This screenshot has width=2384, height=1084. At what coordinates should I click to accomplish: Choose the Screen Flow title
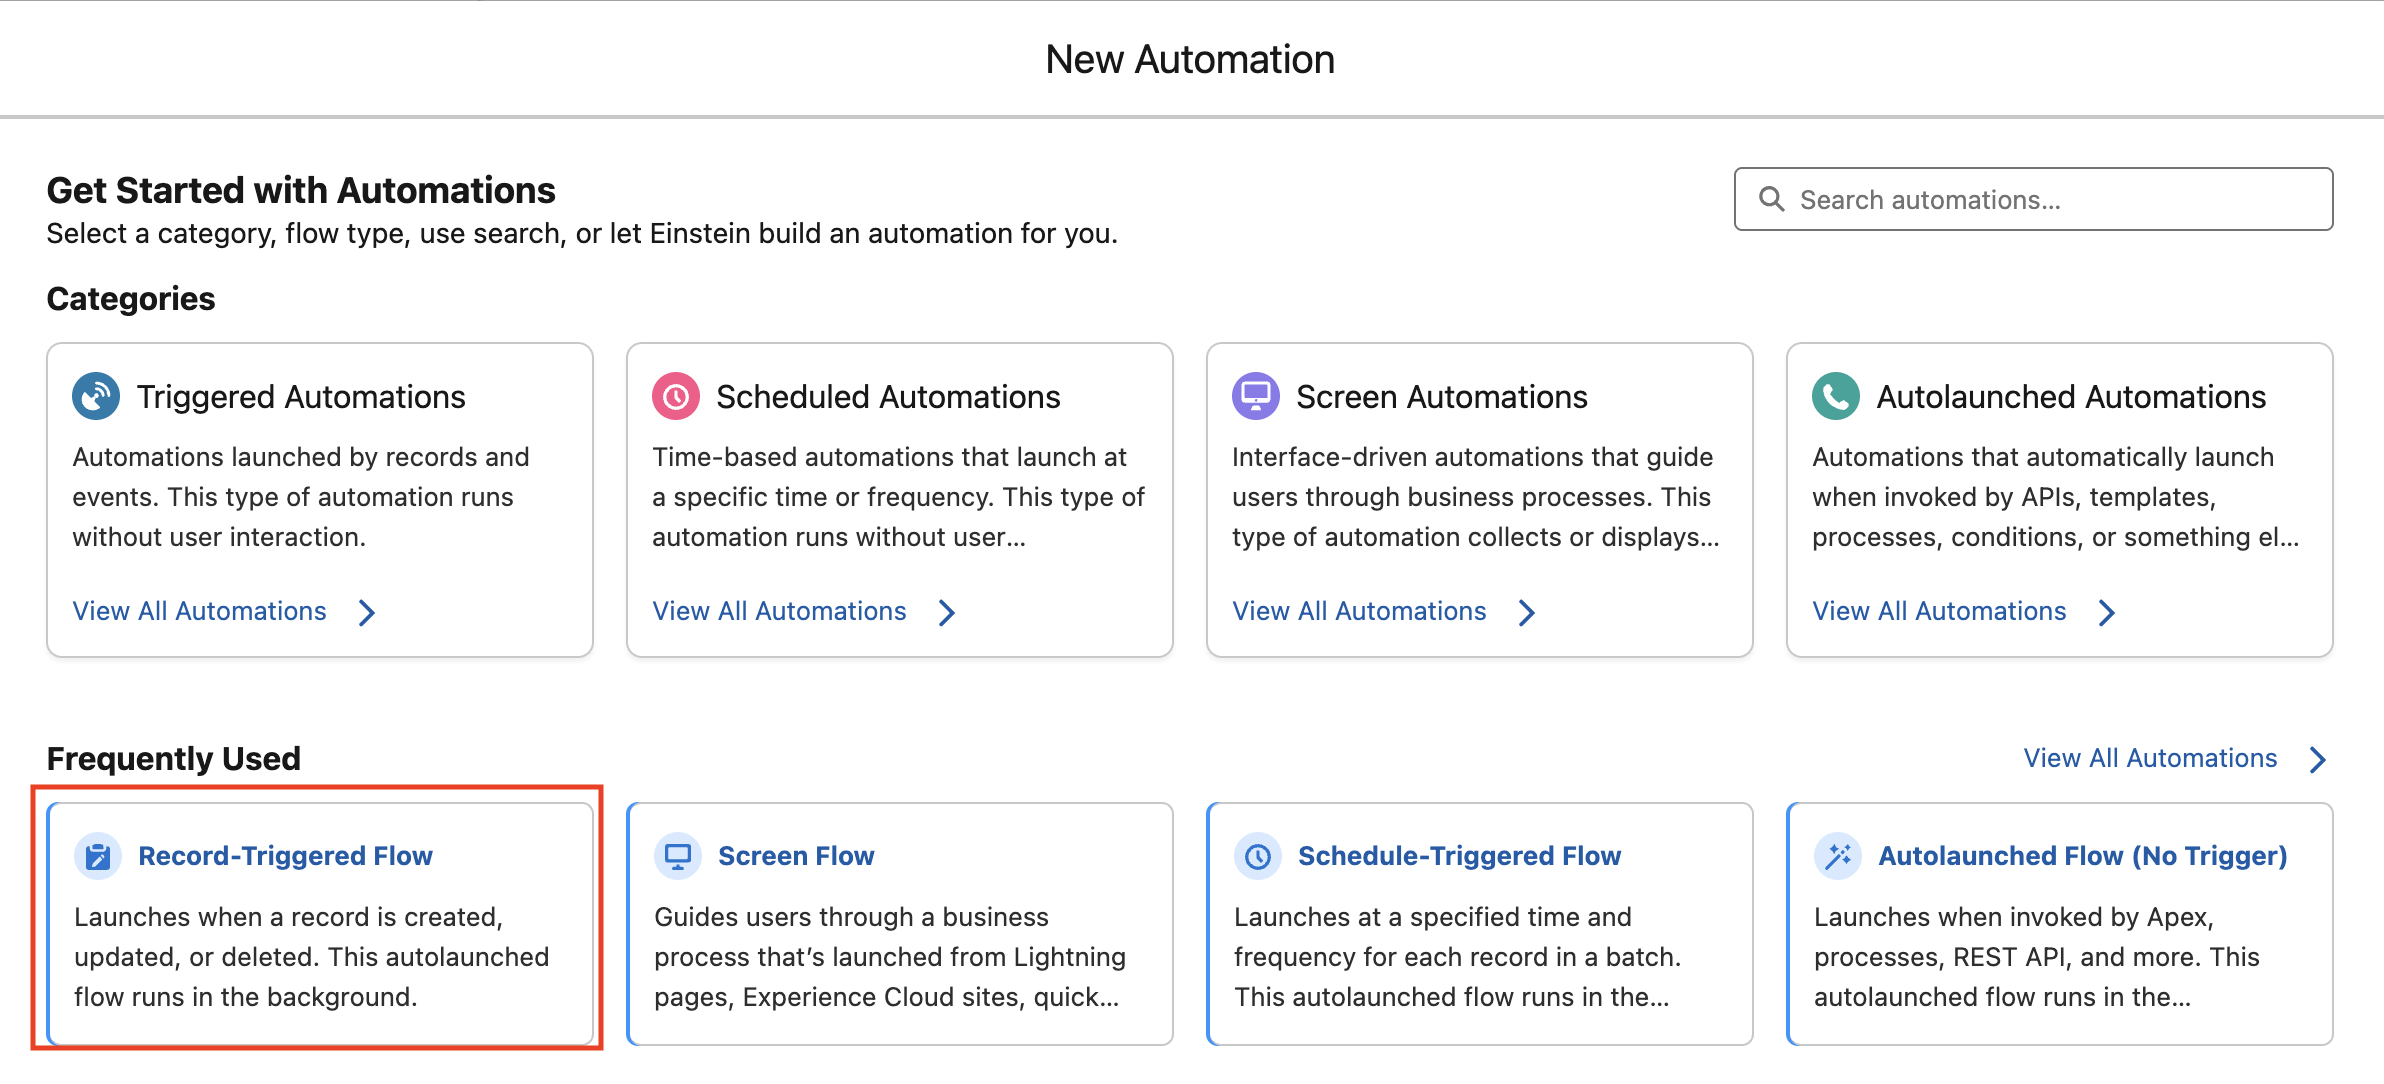pyautogui.click(x=796, y=856)
